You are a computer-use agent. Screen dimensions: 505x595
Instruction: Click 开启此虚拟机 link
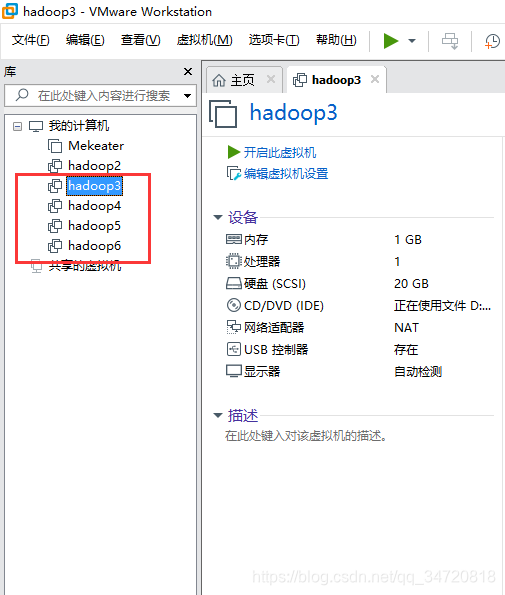coord(280,153)
